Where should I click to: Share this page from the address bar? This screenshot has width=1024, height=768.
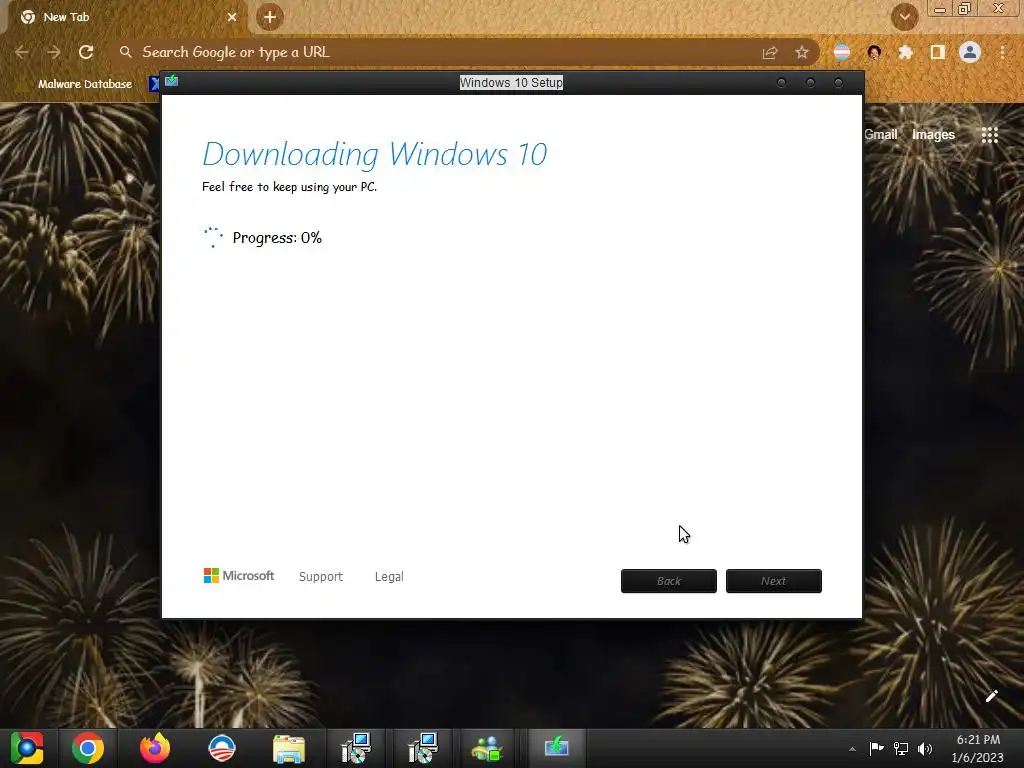tap(770, 53)
